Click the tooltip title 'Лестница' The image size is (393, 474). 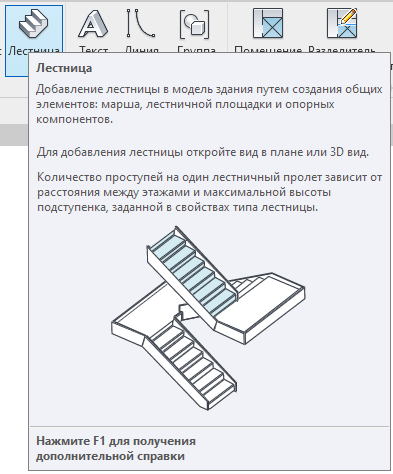tap(64, 68)
